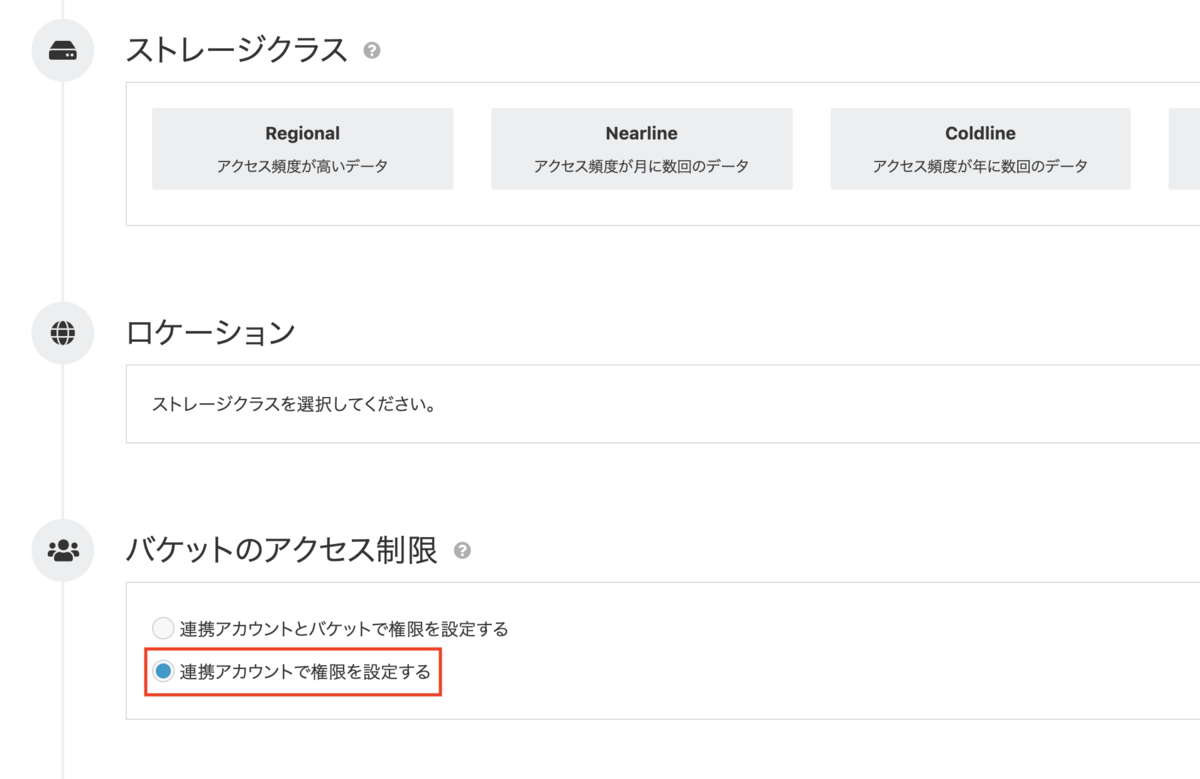Click the storage drive icon beside ストレージクラス
Viewport: 1200px width, 779px height.
[63, 50]
